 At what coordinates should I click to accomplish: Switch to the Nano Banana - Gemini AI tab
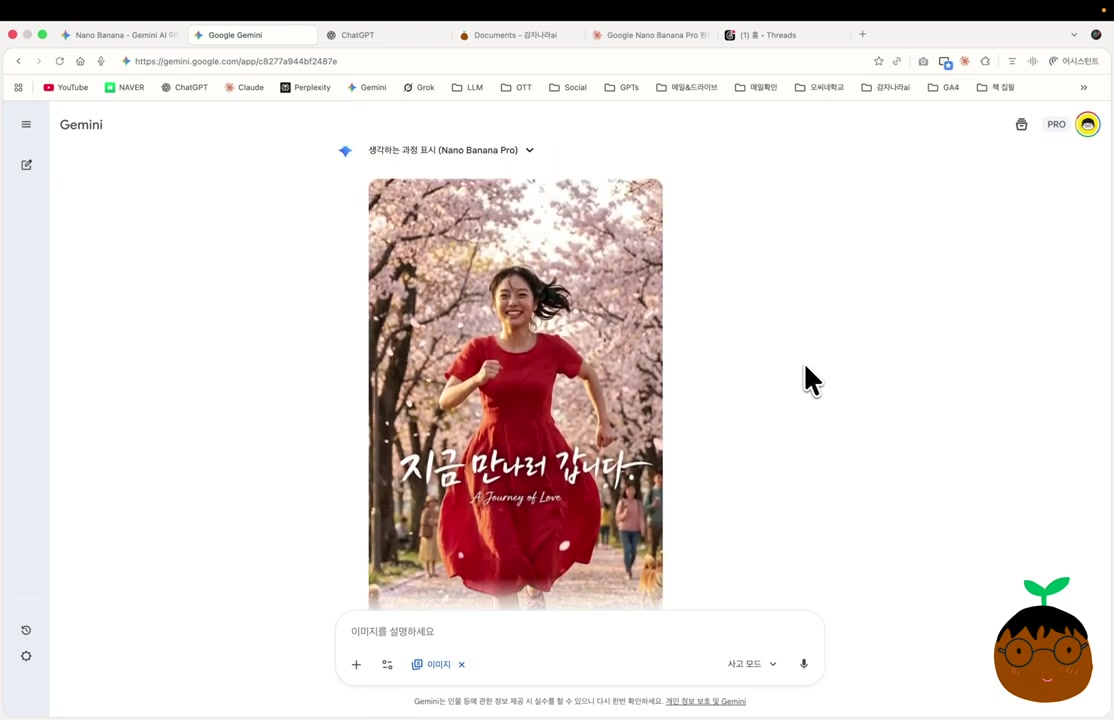pyautogui.click(x=119, y=35)
